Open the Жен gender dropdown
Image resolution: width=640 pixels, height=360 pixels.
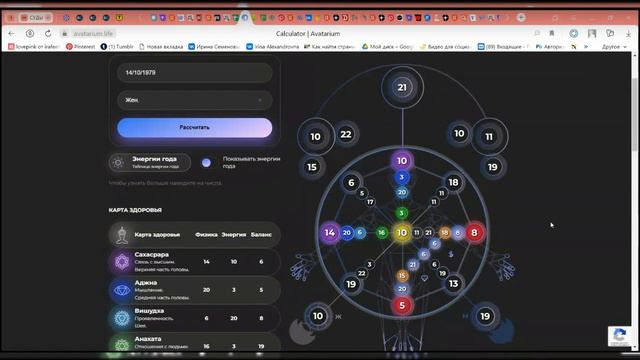(195, 100)
